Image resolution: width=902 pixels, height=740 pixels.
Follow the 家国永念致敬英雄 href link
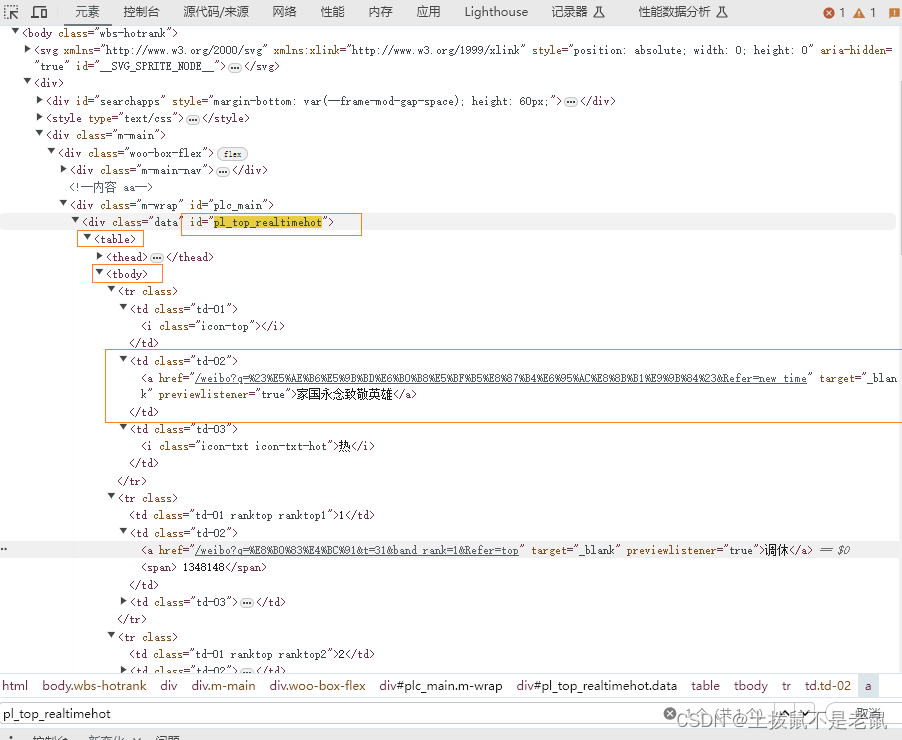(500, 379)
